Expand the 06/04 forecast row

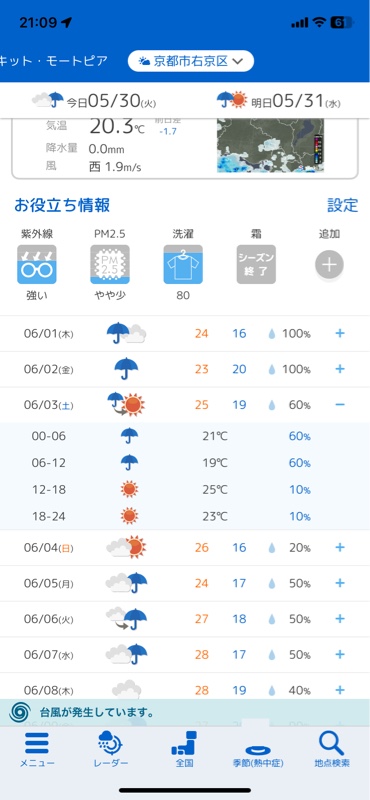[340, 547]
